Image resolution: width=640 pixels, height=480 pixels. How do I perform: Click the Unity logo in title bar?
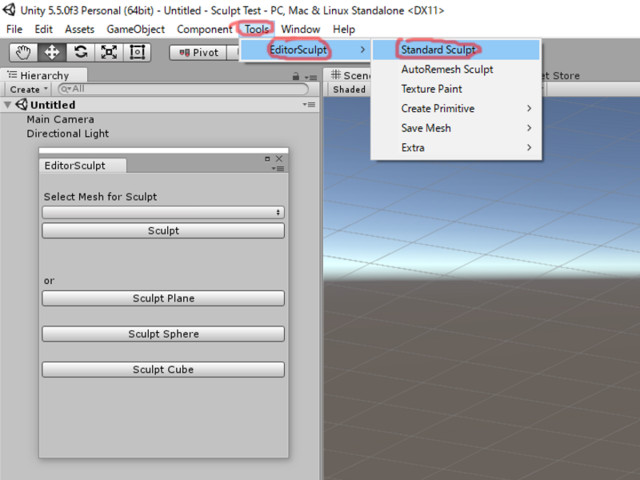pyautogui.click(x=9, y=10)
